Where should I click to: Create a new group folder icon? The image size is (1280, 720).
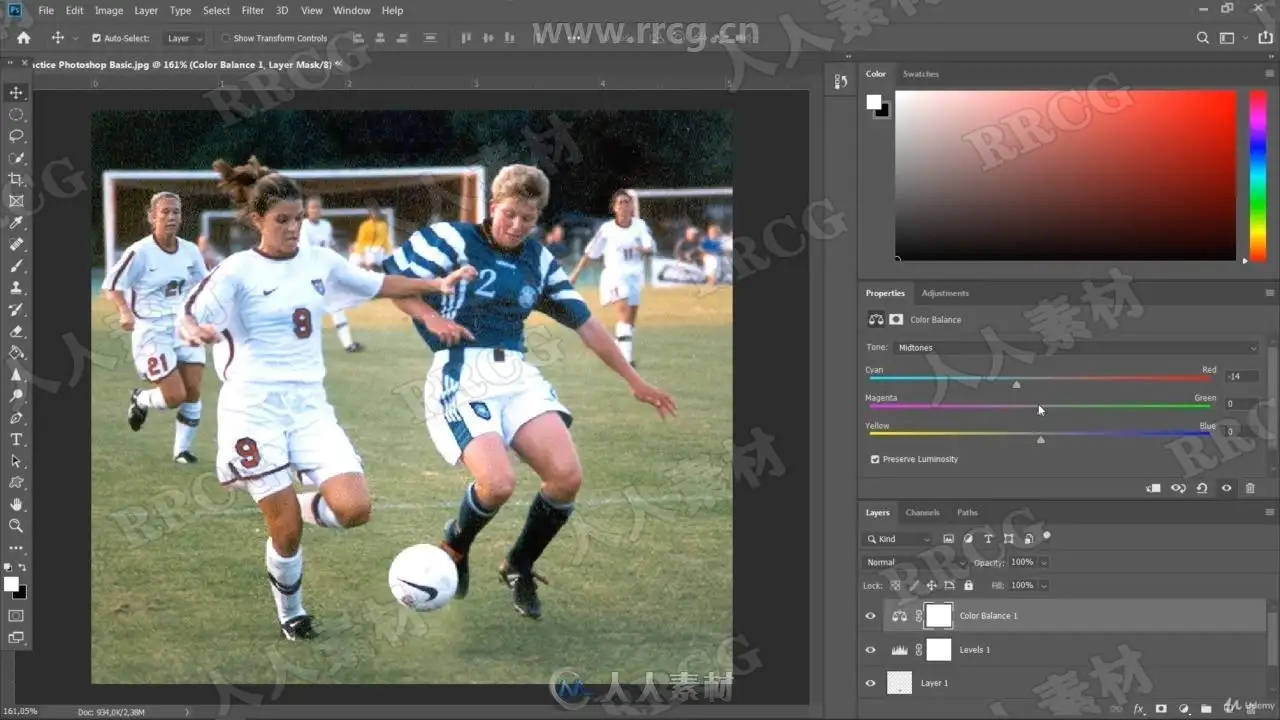coord(1206,709)
